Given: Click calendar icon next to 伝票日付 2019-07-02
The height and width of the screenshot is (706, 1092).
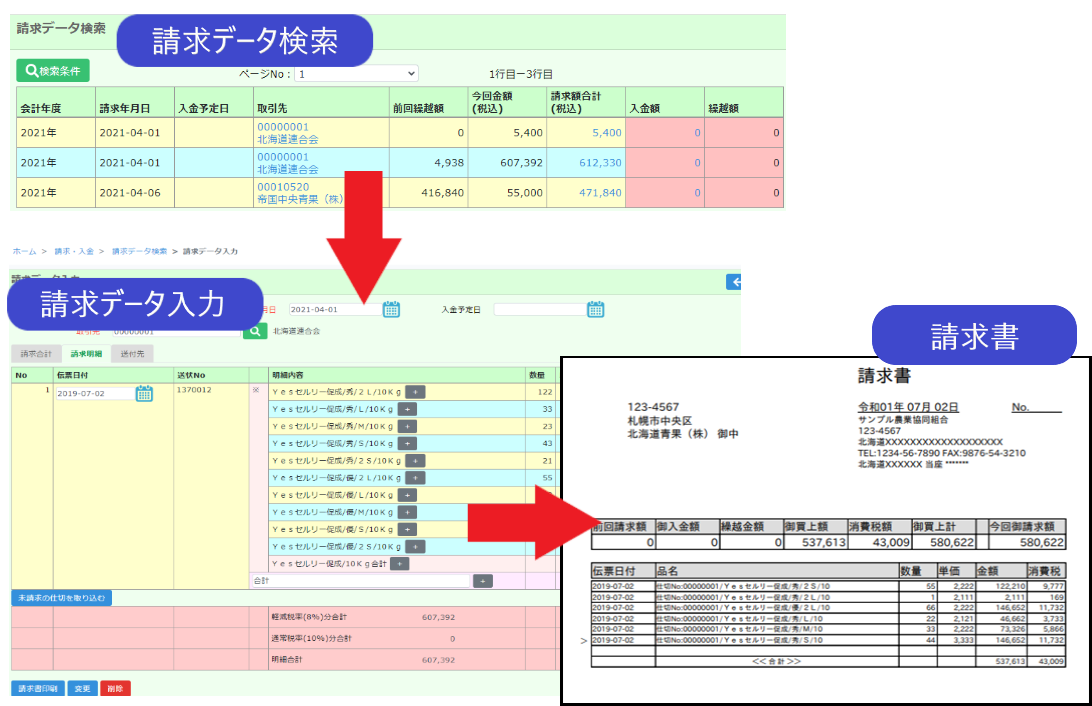Looking at the screenshot, I should click(144, 393).
